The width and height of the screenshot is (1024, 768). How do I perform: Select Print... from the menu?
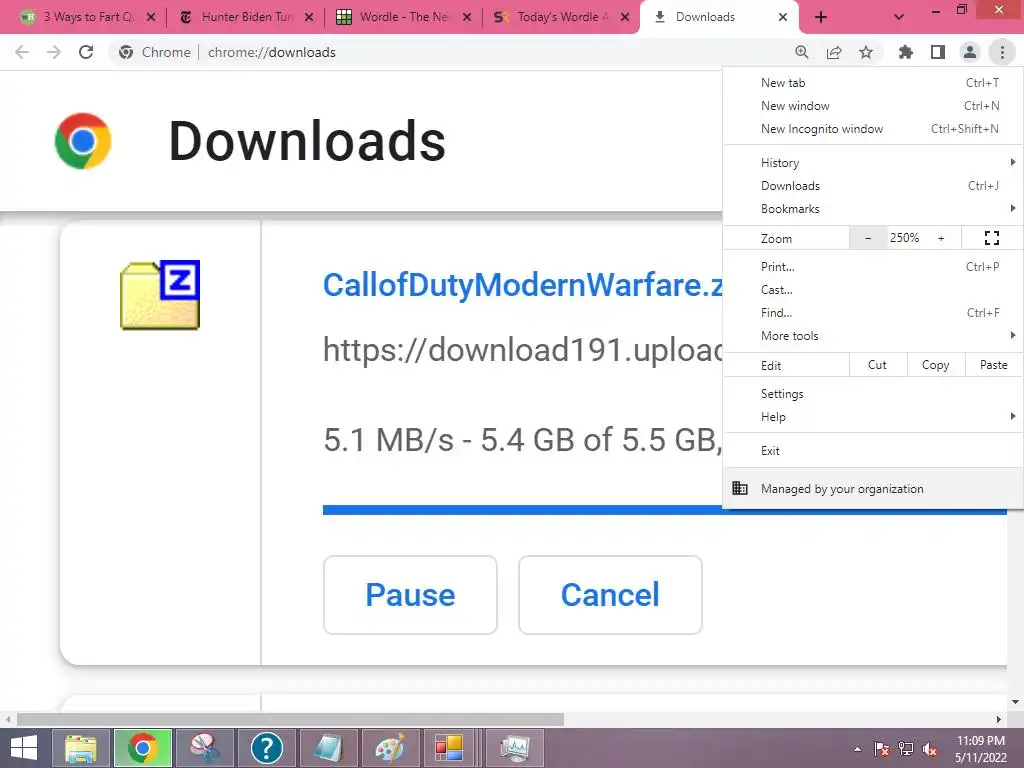click(x=872, y=266)
